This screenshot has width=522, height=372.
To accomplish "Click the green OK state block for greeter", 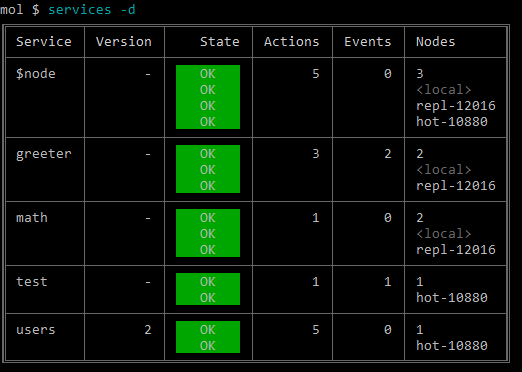I will (208, 169).
